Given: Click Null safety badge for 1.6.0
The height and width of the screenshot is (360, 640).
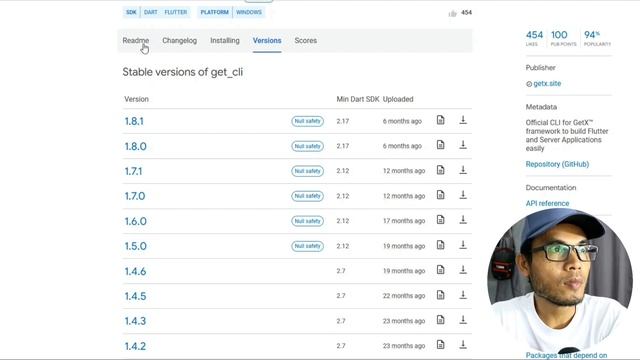Looking at the screenshot, I should 307,221.
